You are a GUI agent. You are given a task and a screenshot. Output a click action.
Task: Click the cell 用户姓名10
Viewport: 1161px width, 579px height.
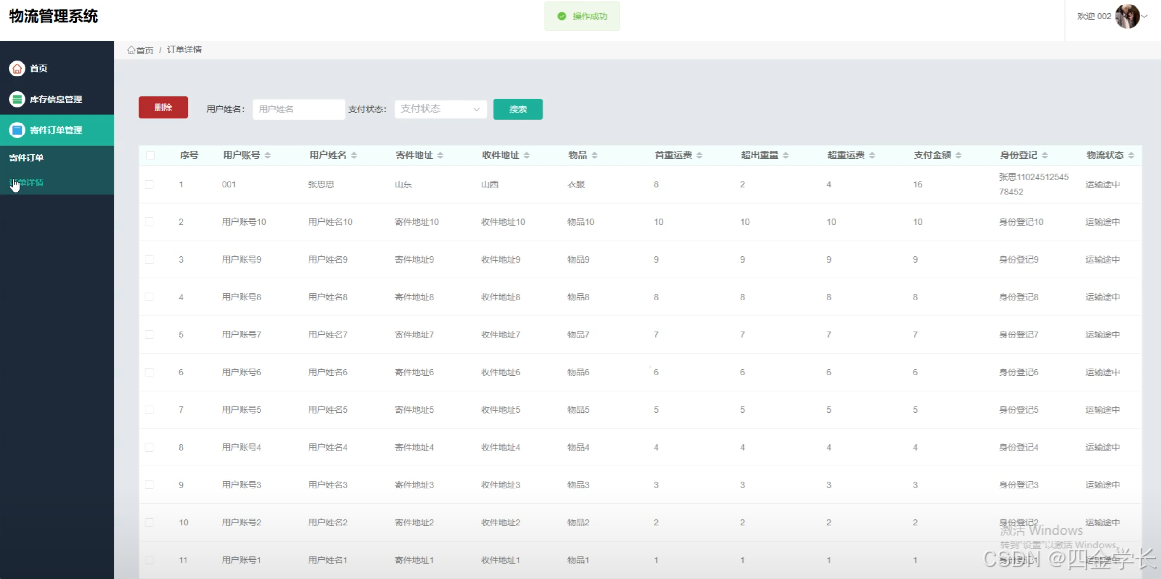pyautogui.click(x=330, y=221)
